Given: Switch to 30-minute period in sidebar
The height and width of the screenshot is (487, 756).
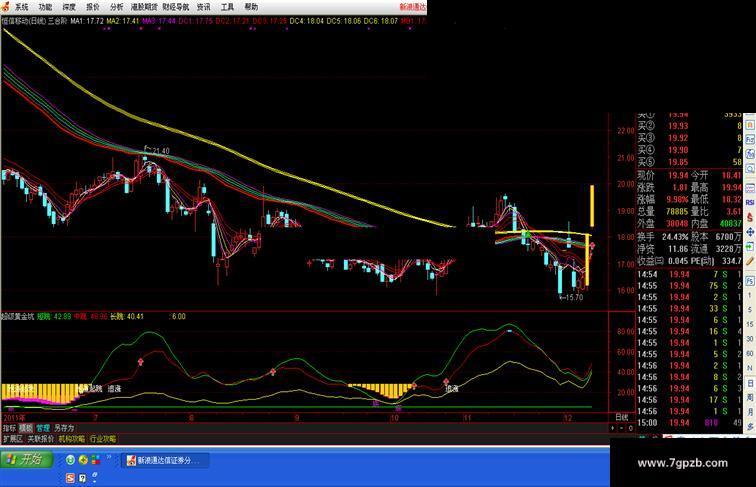Looking at the screenshot, I should coord(750,339).
